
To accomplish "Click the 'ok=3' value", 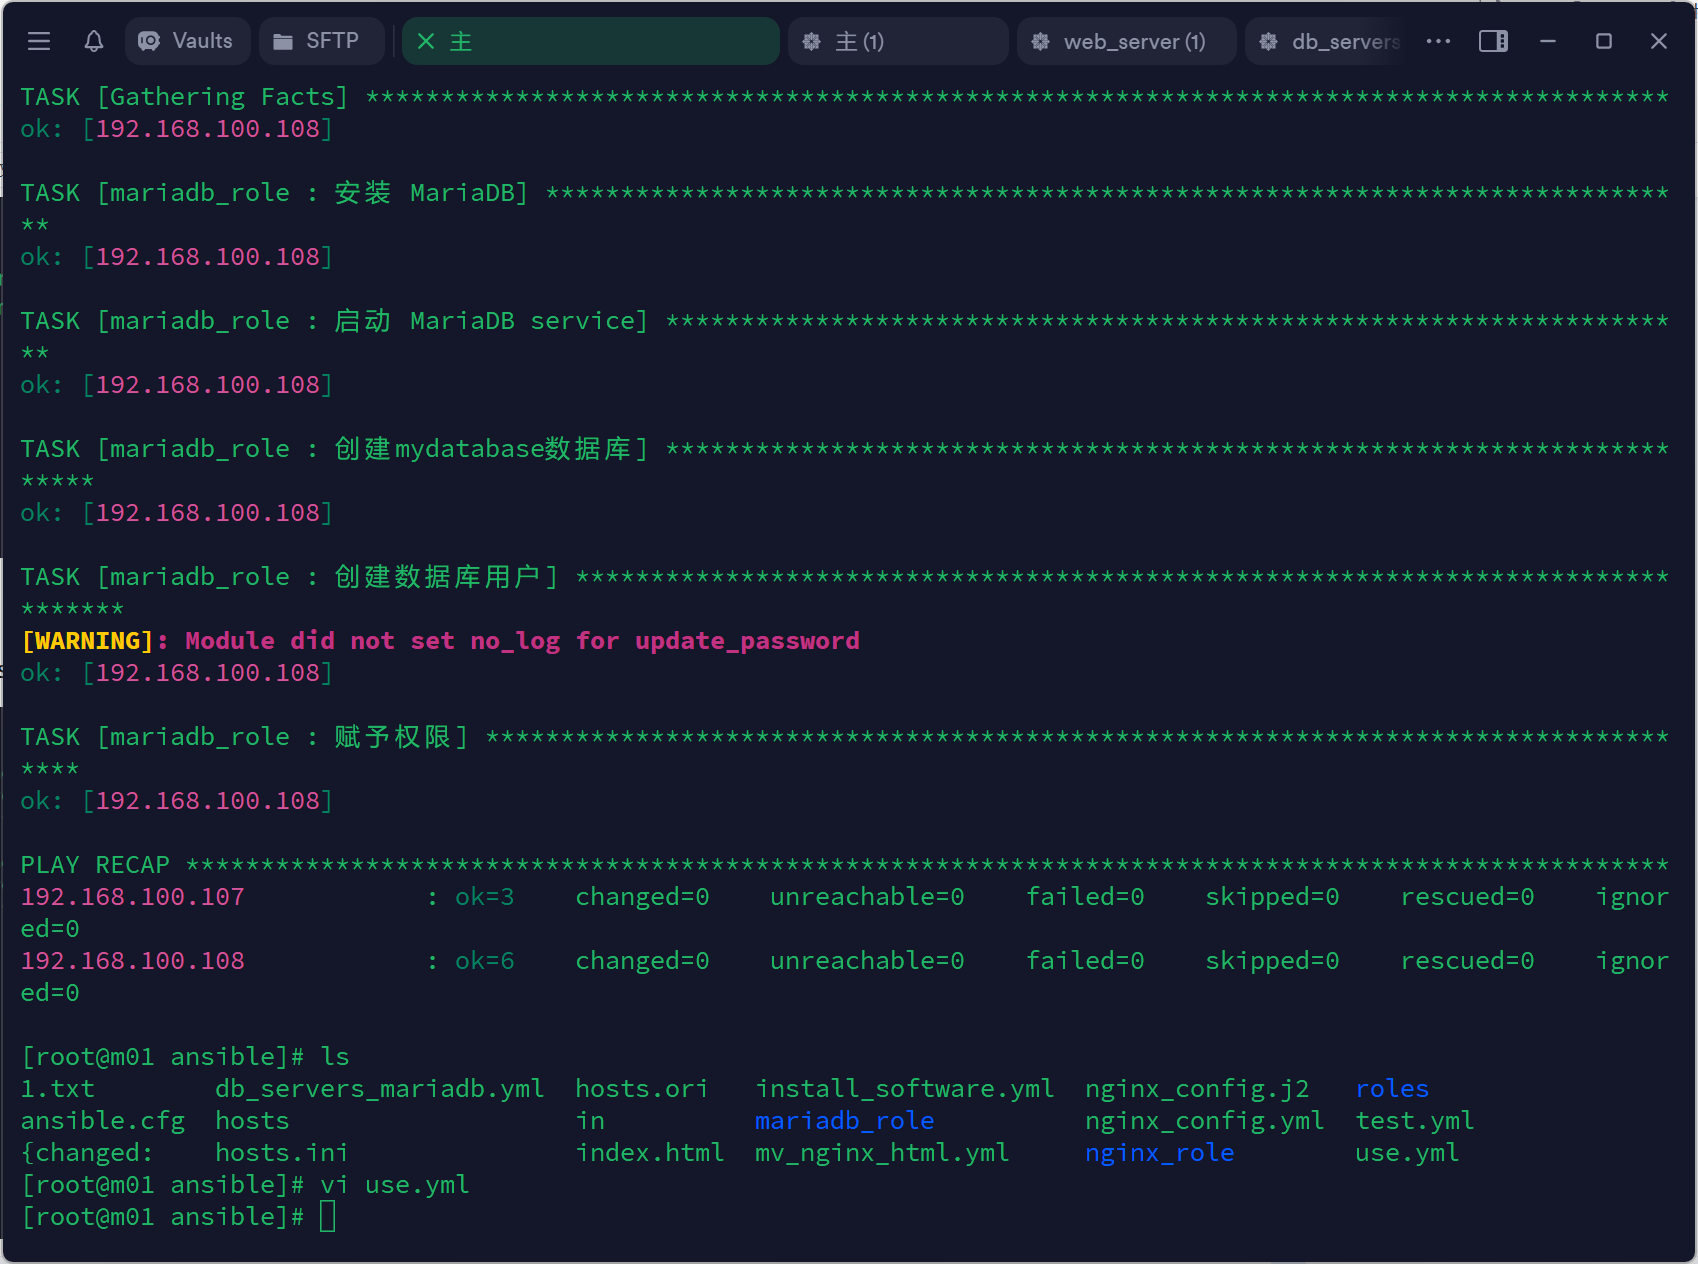I will [485, 897].
